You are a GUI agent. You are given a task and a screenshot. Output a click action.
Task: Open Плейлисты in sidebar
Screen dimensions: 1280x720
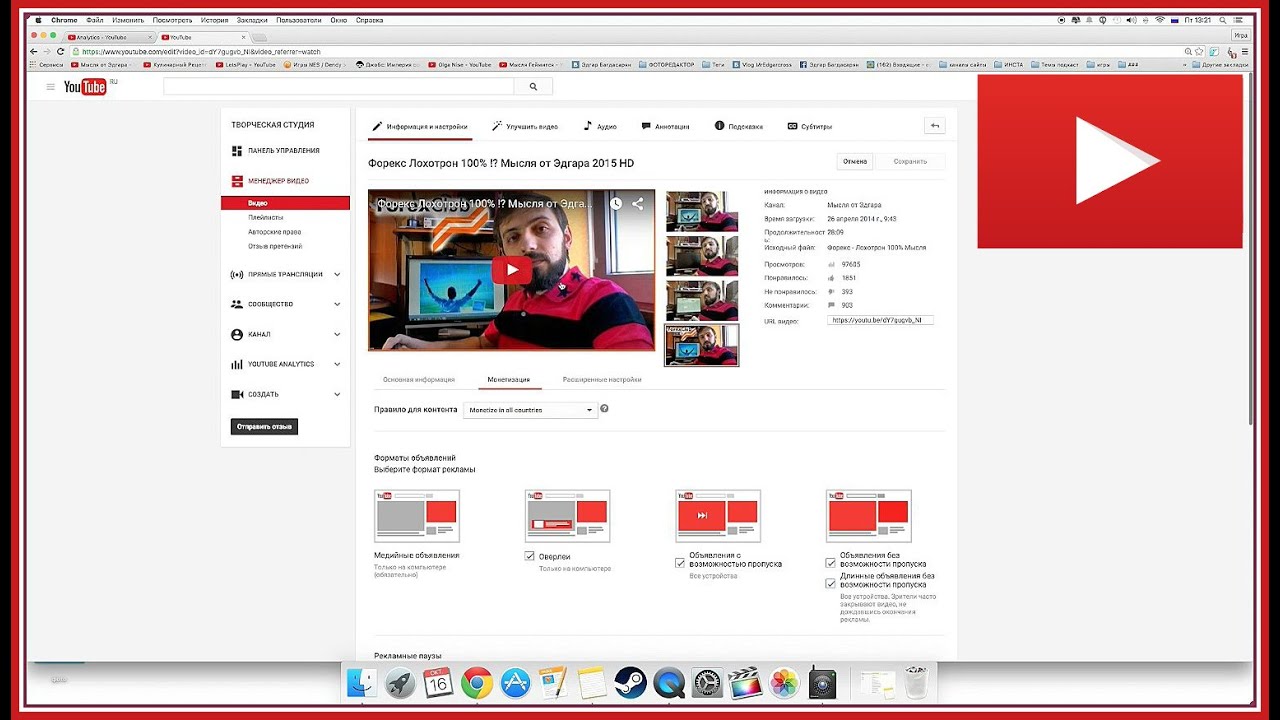(x=265, y=217)
